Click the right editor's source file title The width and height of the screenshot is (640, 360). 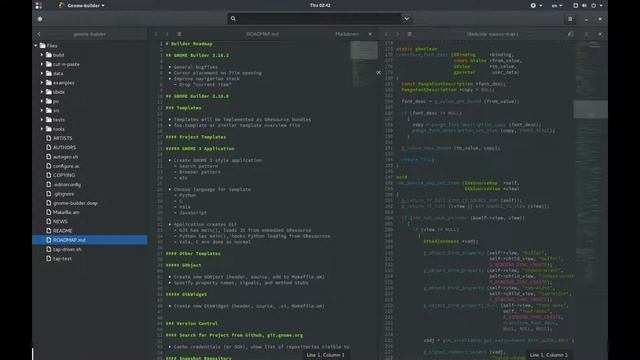(493, 34)
